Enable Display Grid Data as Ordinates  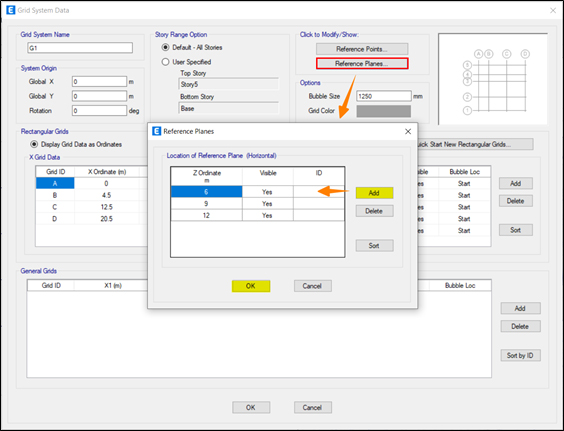[34, 144]
